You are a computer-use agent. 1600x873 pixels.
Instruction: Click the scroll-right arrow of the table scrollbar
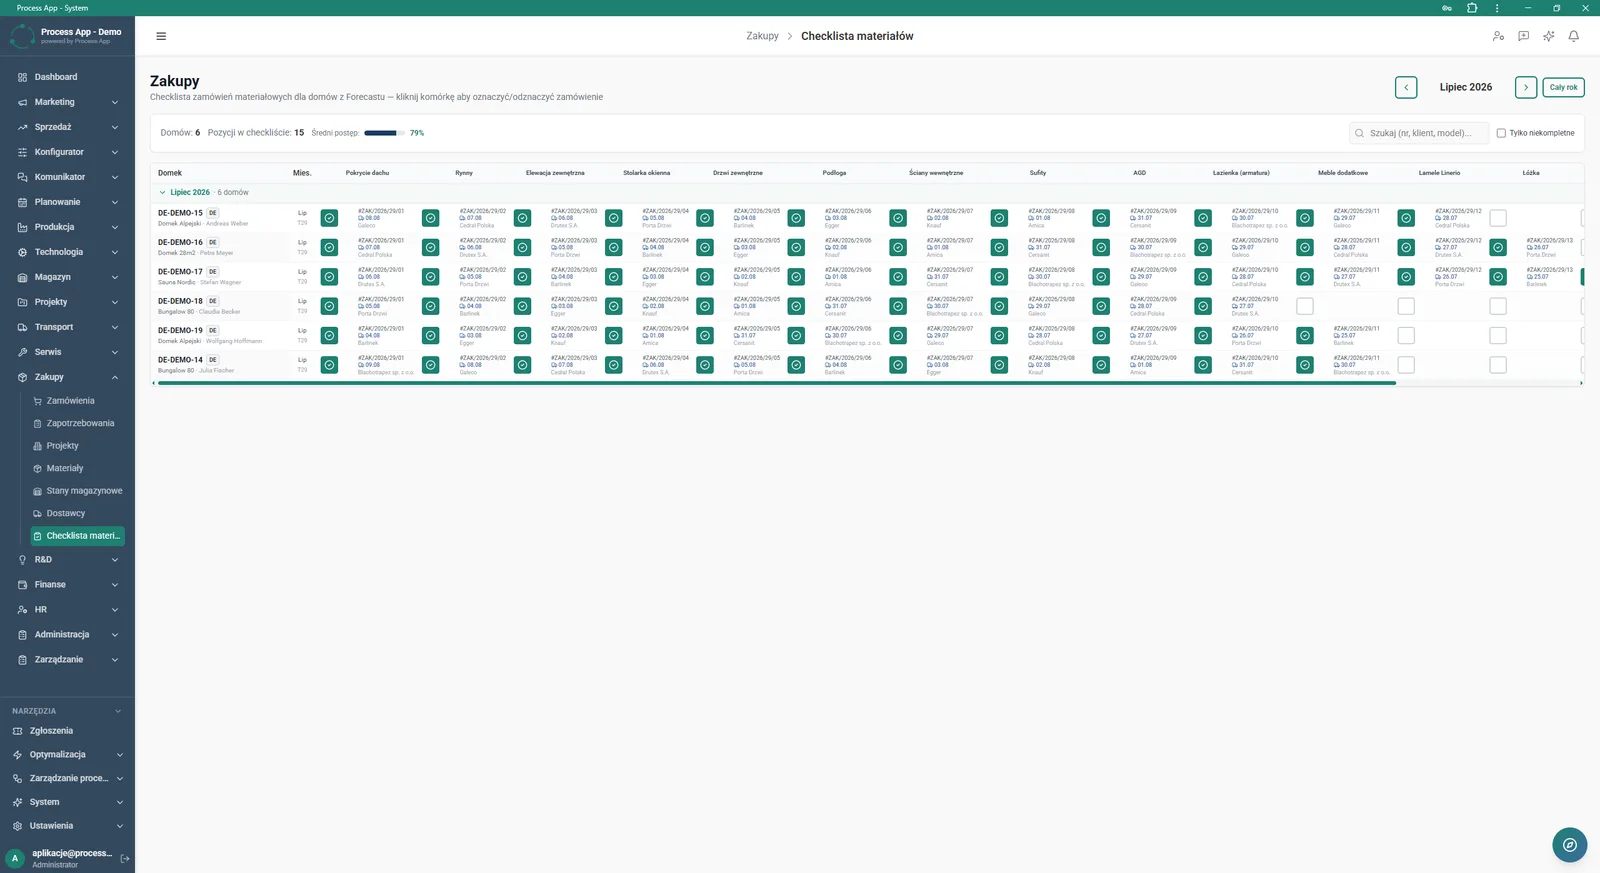tap(1581, 383)
